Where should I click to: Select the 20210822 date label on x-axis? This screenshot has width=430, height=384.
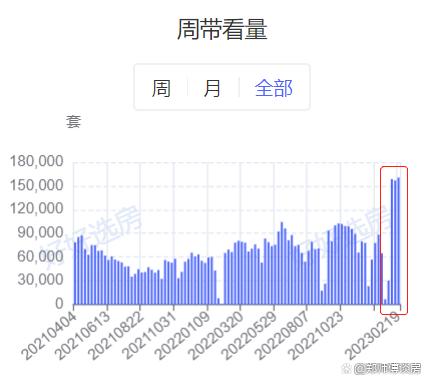coord(116,335)
